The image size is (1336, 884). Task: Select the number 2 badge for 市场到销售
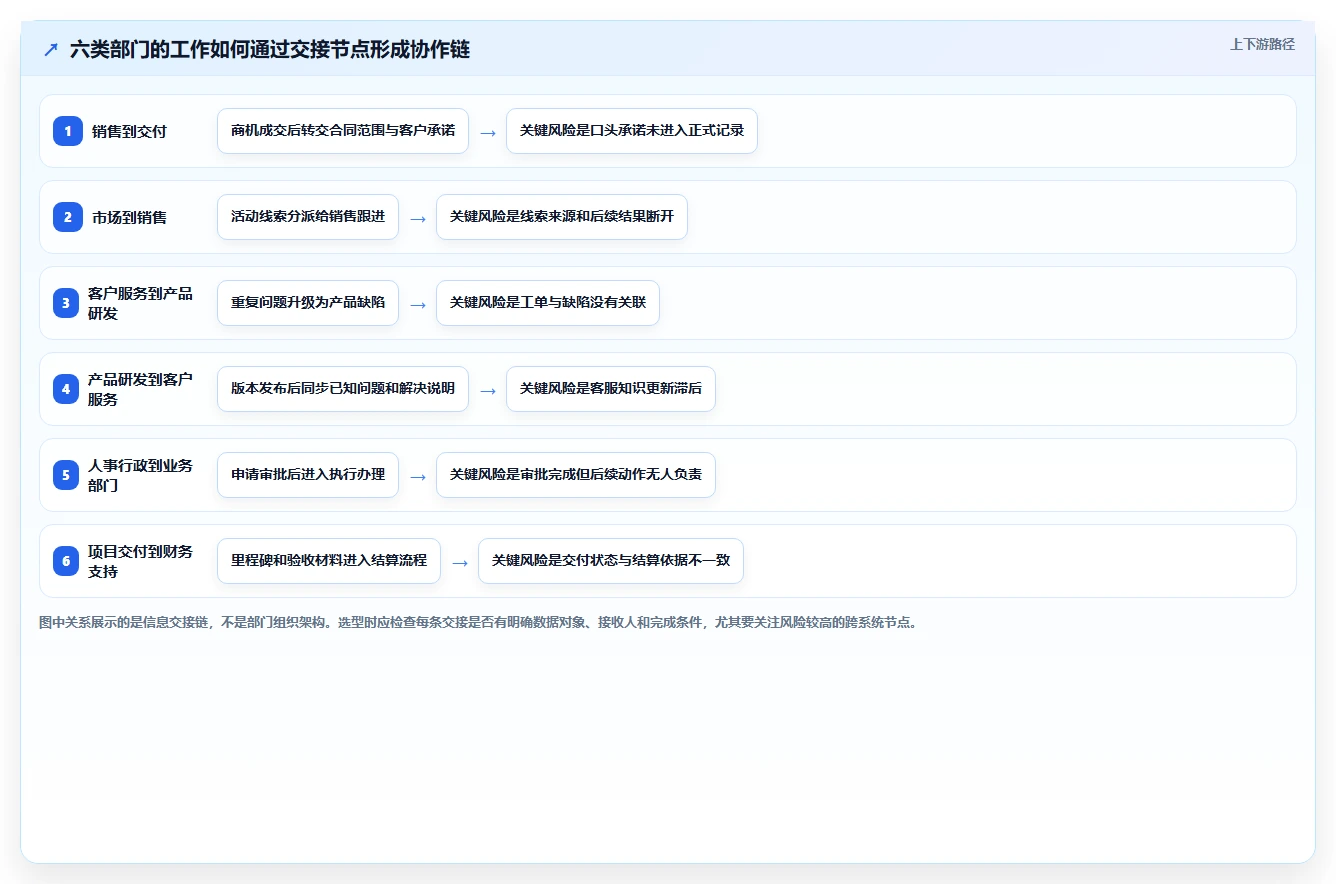click(68, 217)
